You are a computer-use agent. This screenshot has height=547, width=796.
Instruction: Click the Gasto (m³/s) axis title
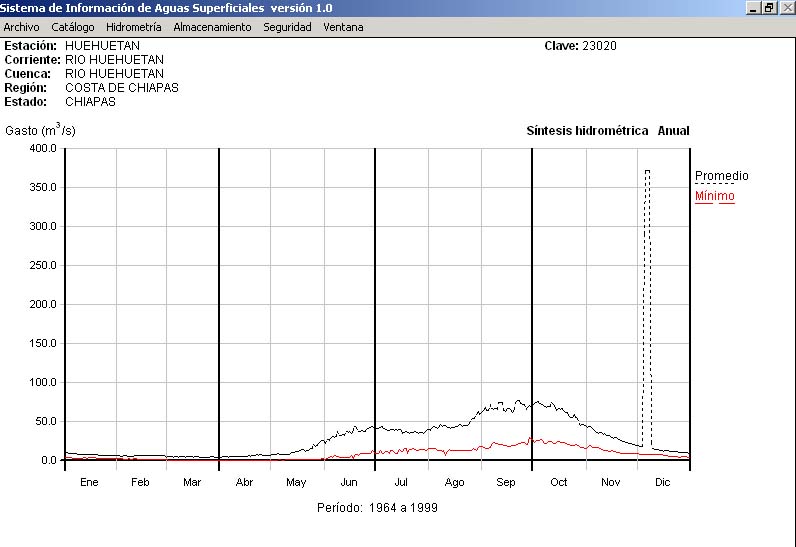pos(40,130)
